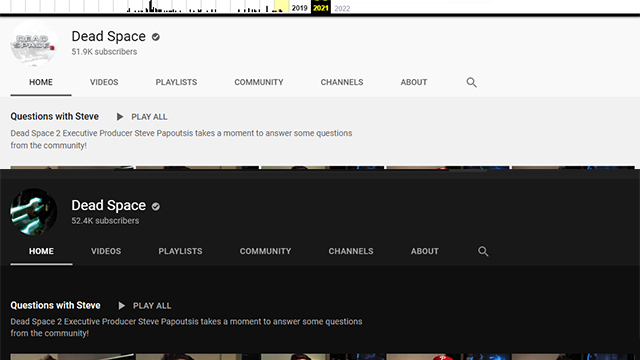This screenshot has height=360, width=640.
Task: Open ABOUT tab on dark-theme channel
Action: 424,251
